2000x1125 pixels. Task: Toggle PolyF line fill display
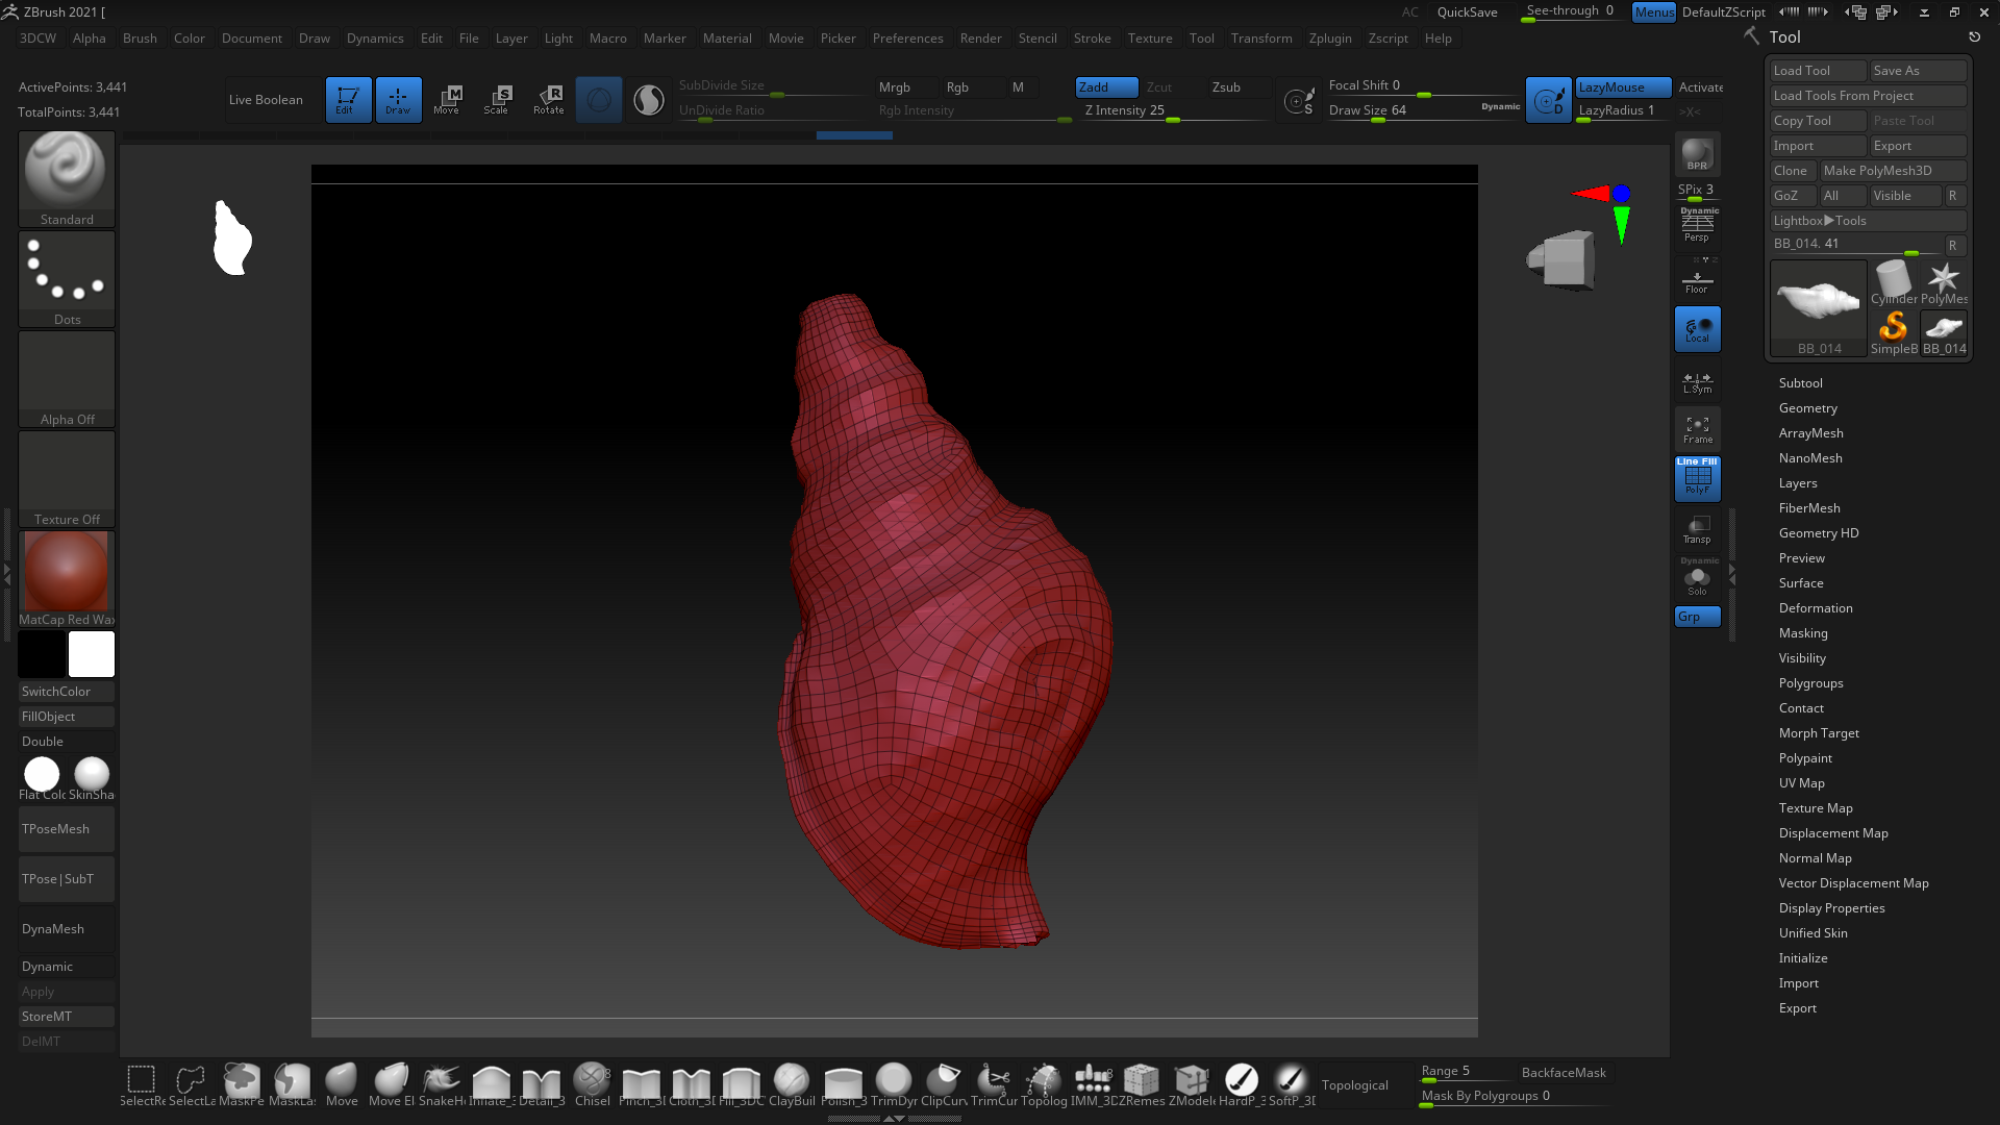(1697, 479)
